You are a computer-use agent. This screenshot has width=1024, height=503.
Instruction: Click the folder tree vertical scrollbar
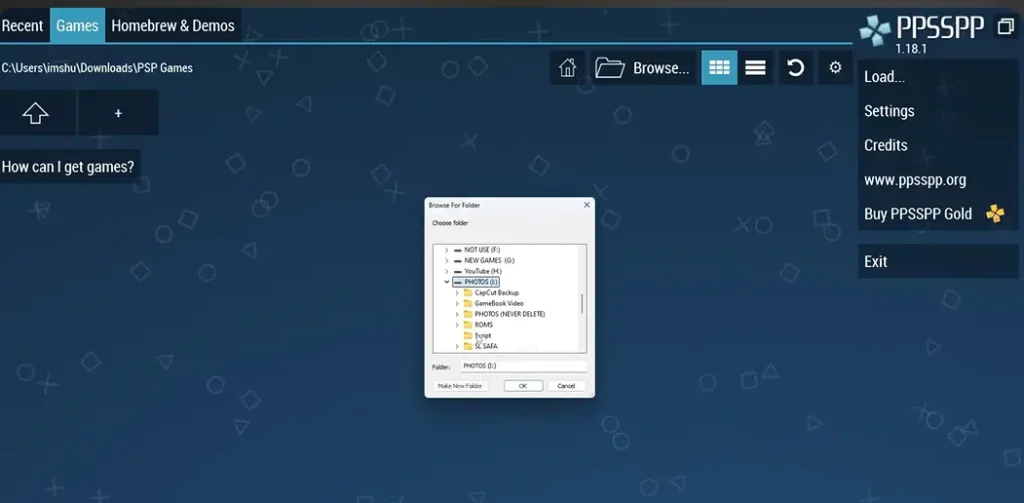pyautogui.click(x=582, y=303)
